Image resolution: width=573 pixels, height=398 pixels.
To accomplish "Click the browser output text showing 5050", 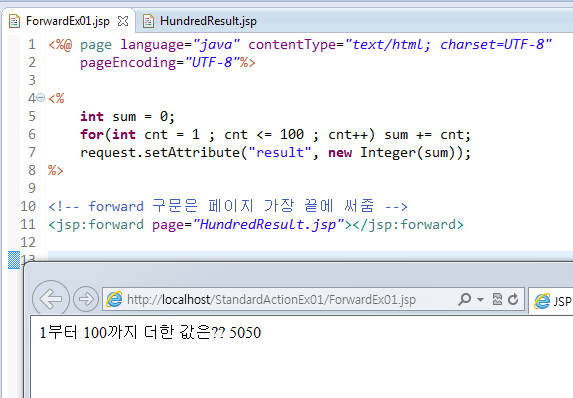I will (x=150, y=333).
